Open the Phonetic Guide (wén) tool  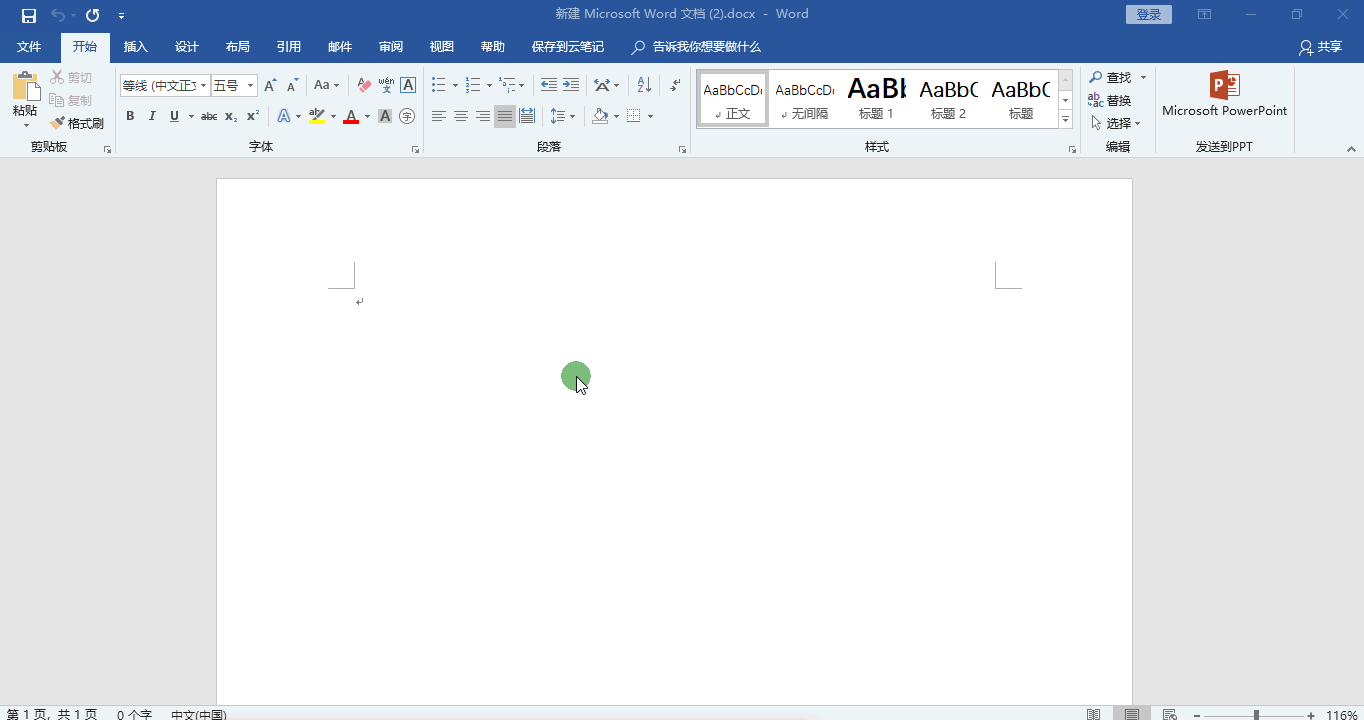386,86
